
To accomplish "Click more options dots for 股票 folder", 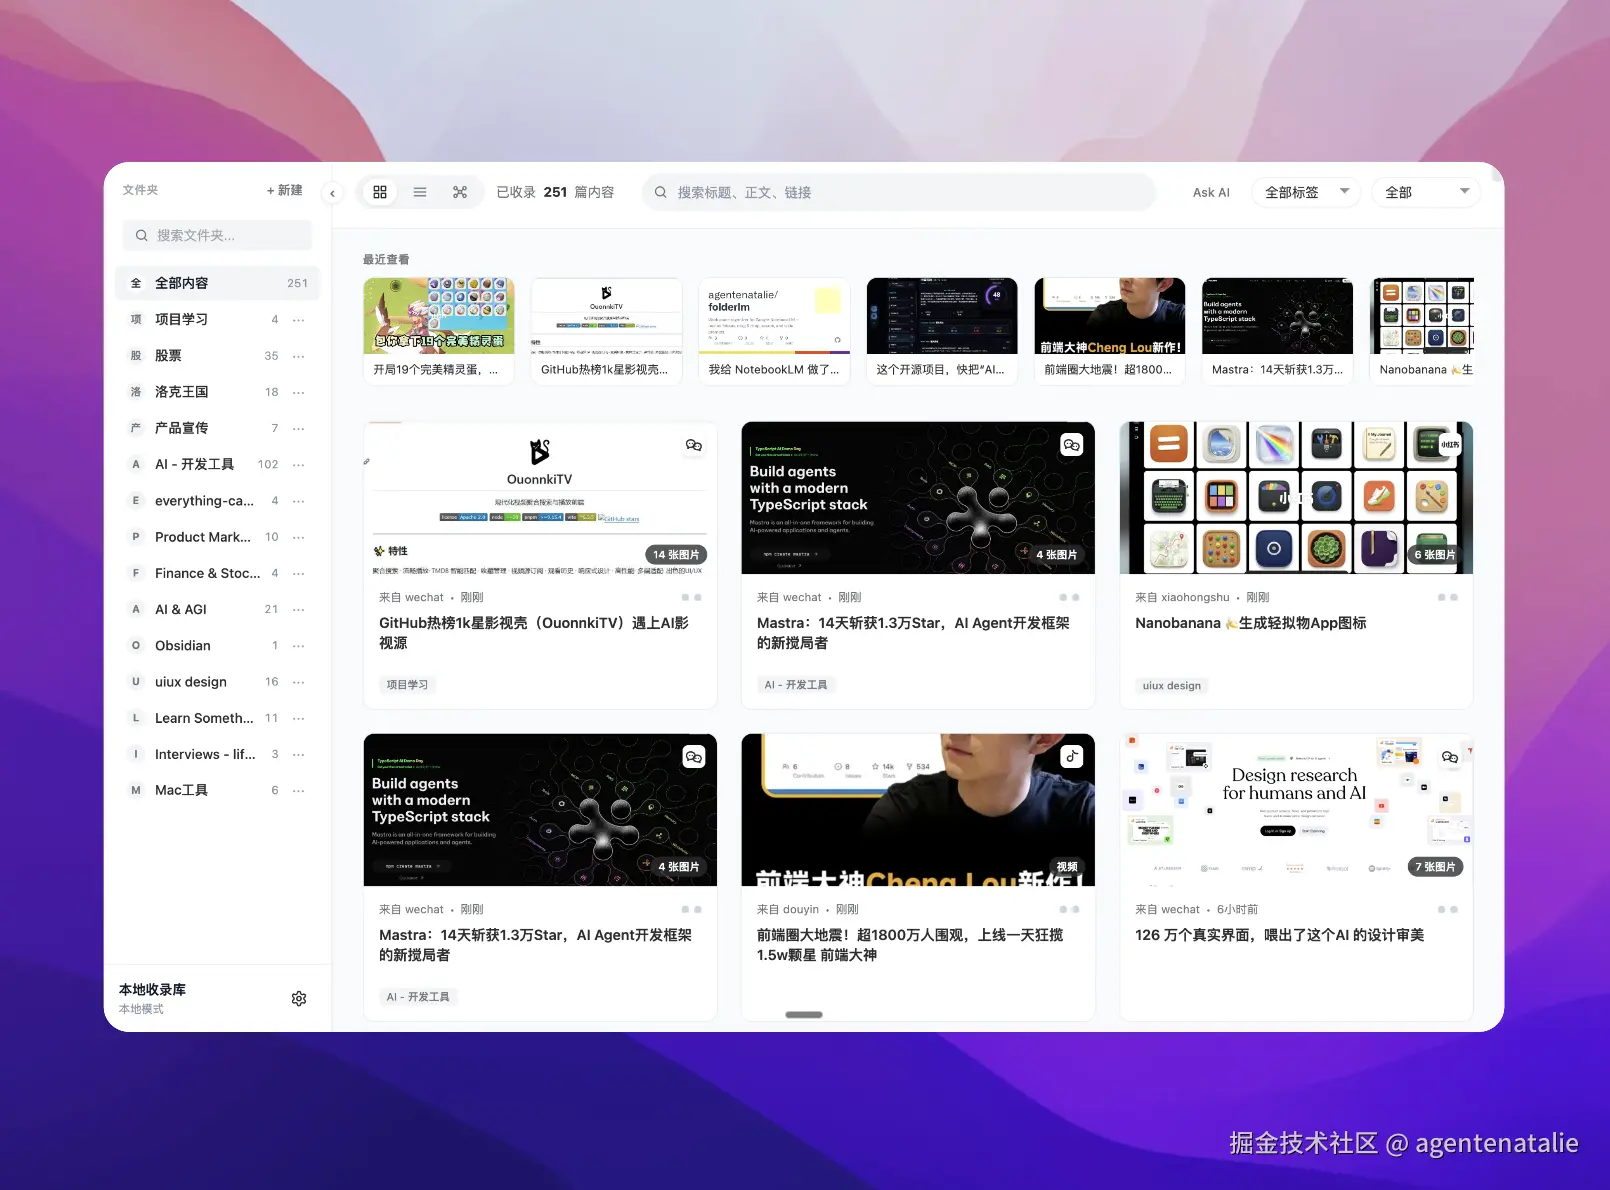I will click(x=299, y=356).
